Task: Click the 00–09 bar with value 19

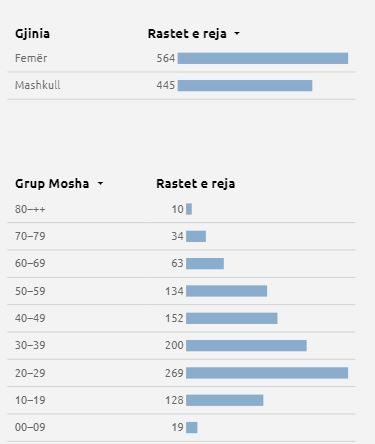Action: (x=192, y=427)
